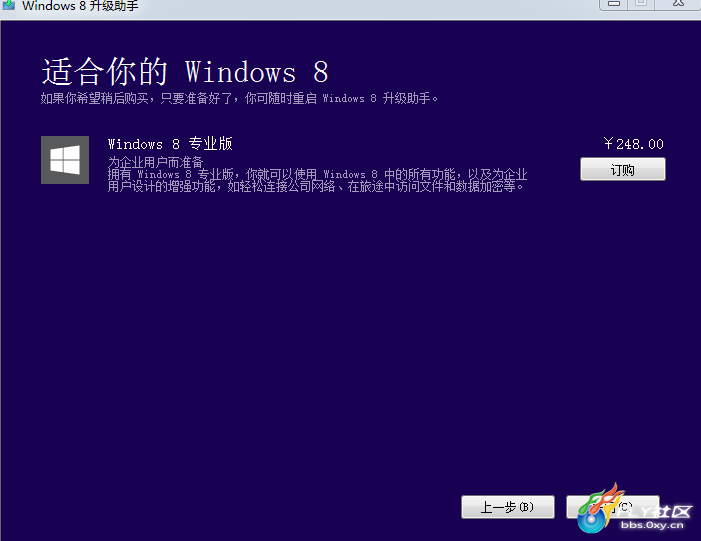Click the Windows 8 logo tile
This screenshot has width=701, height=541.
pos(65,160)
